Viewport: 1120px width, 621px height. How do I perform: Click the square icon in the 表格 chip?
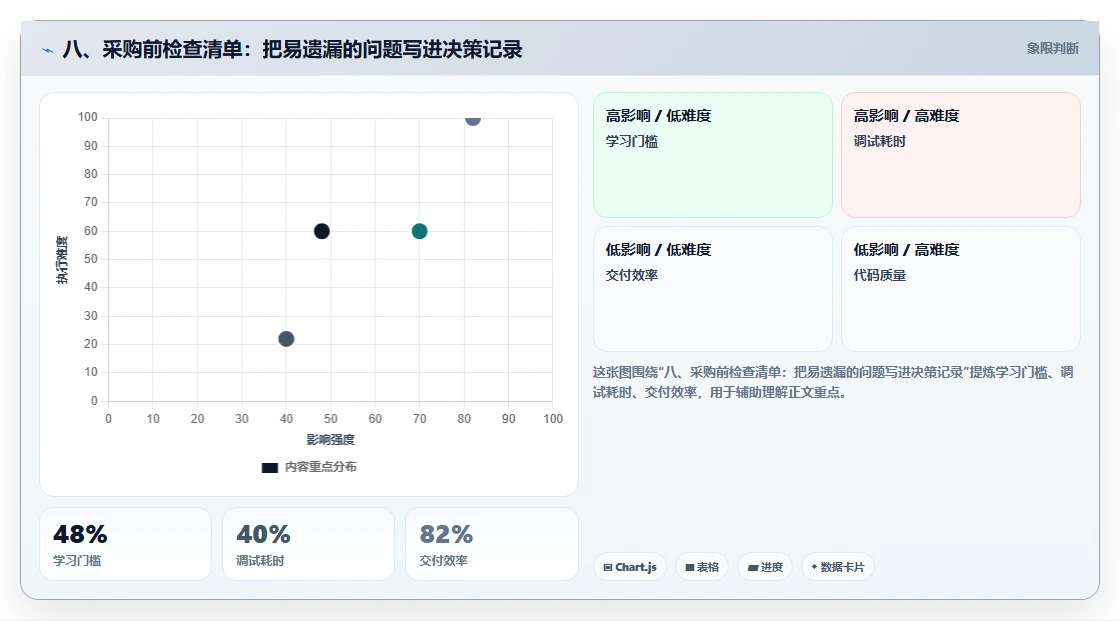click(690, 567)
